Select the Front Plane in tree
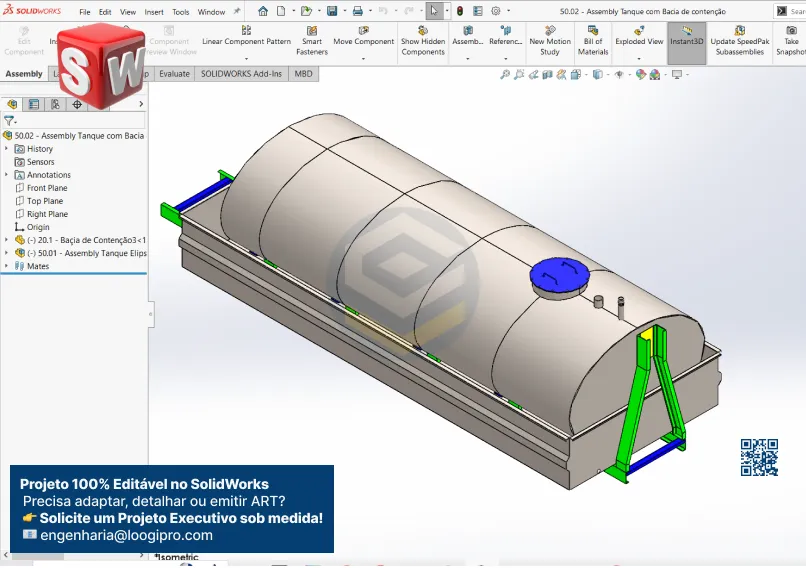The width and height of the screenshot is (806, 568). (46, 188)
